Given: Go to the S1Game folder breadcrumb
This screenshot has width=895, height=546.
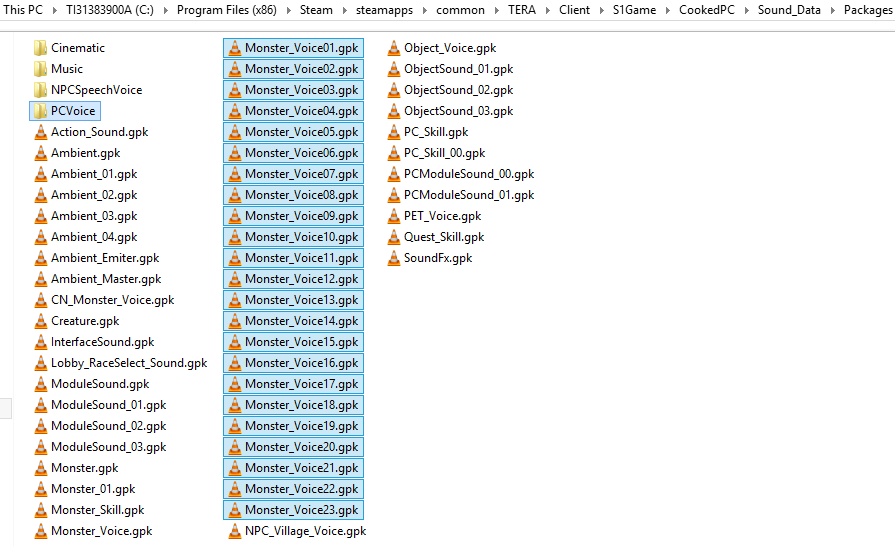Looking at the screenshot, I should (x=634, y=10).
